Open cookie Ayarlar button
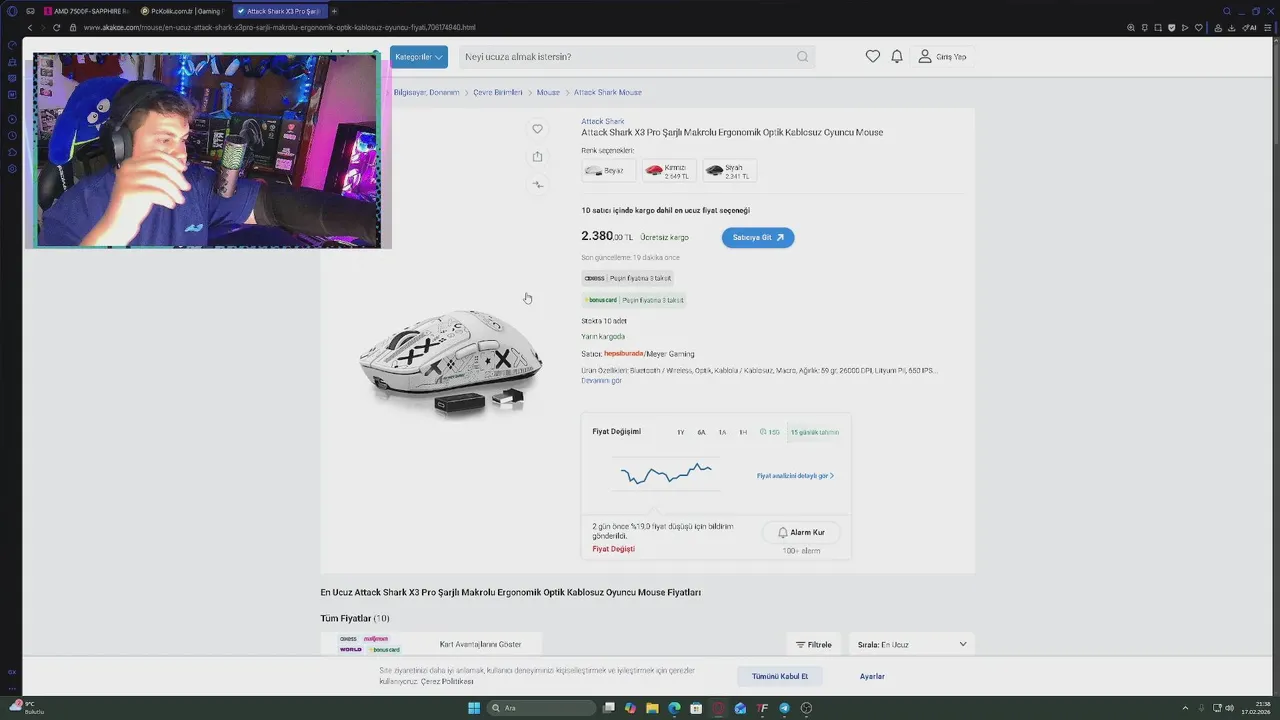Viewport: 1280px width, 720px height. pyautogui.click(x=872, y=676)
